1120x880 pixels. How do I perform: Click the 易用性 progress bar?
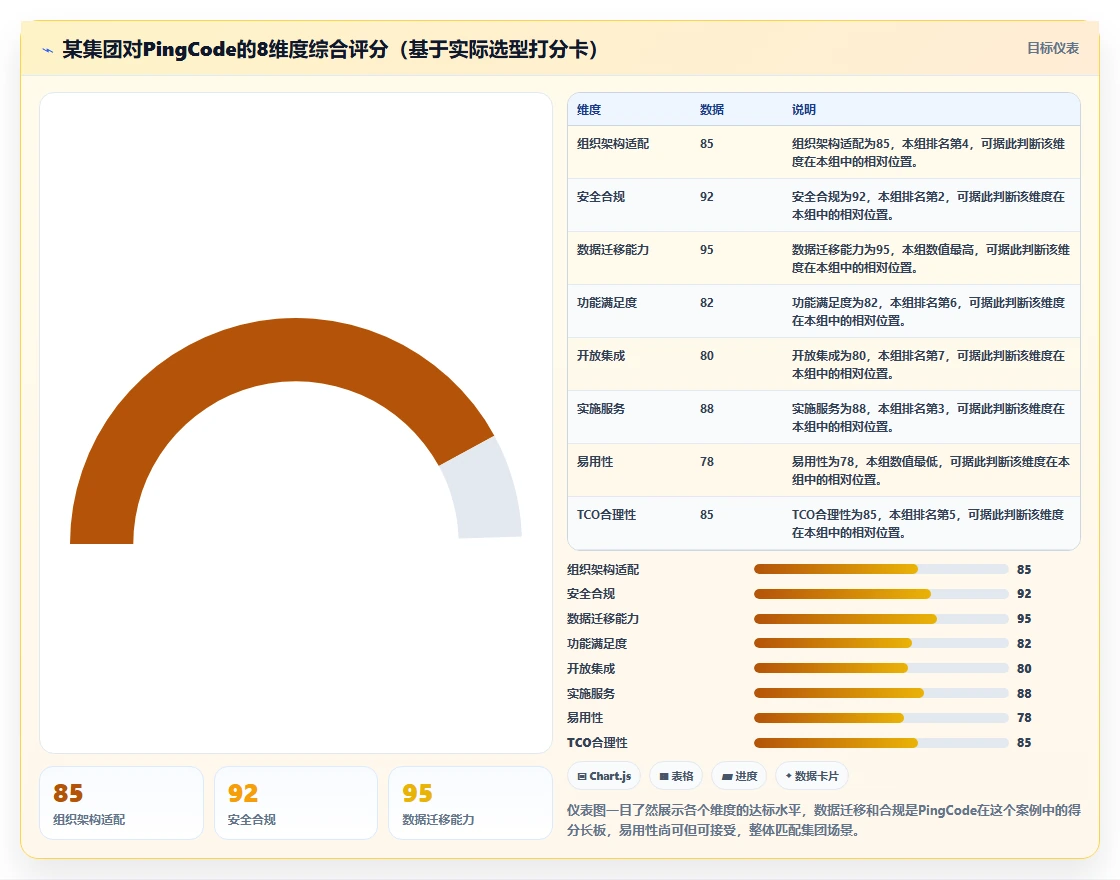click(x=881, y=718)
